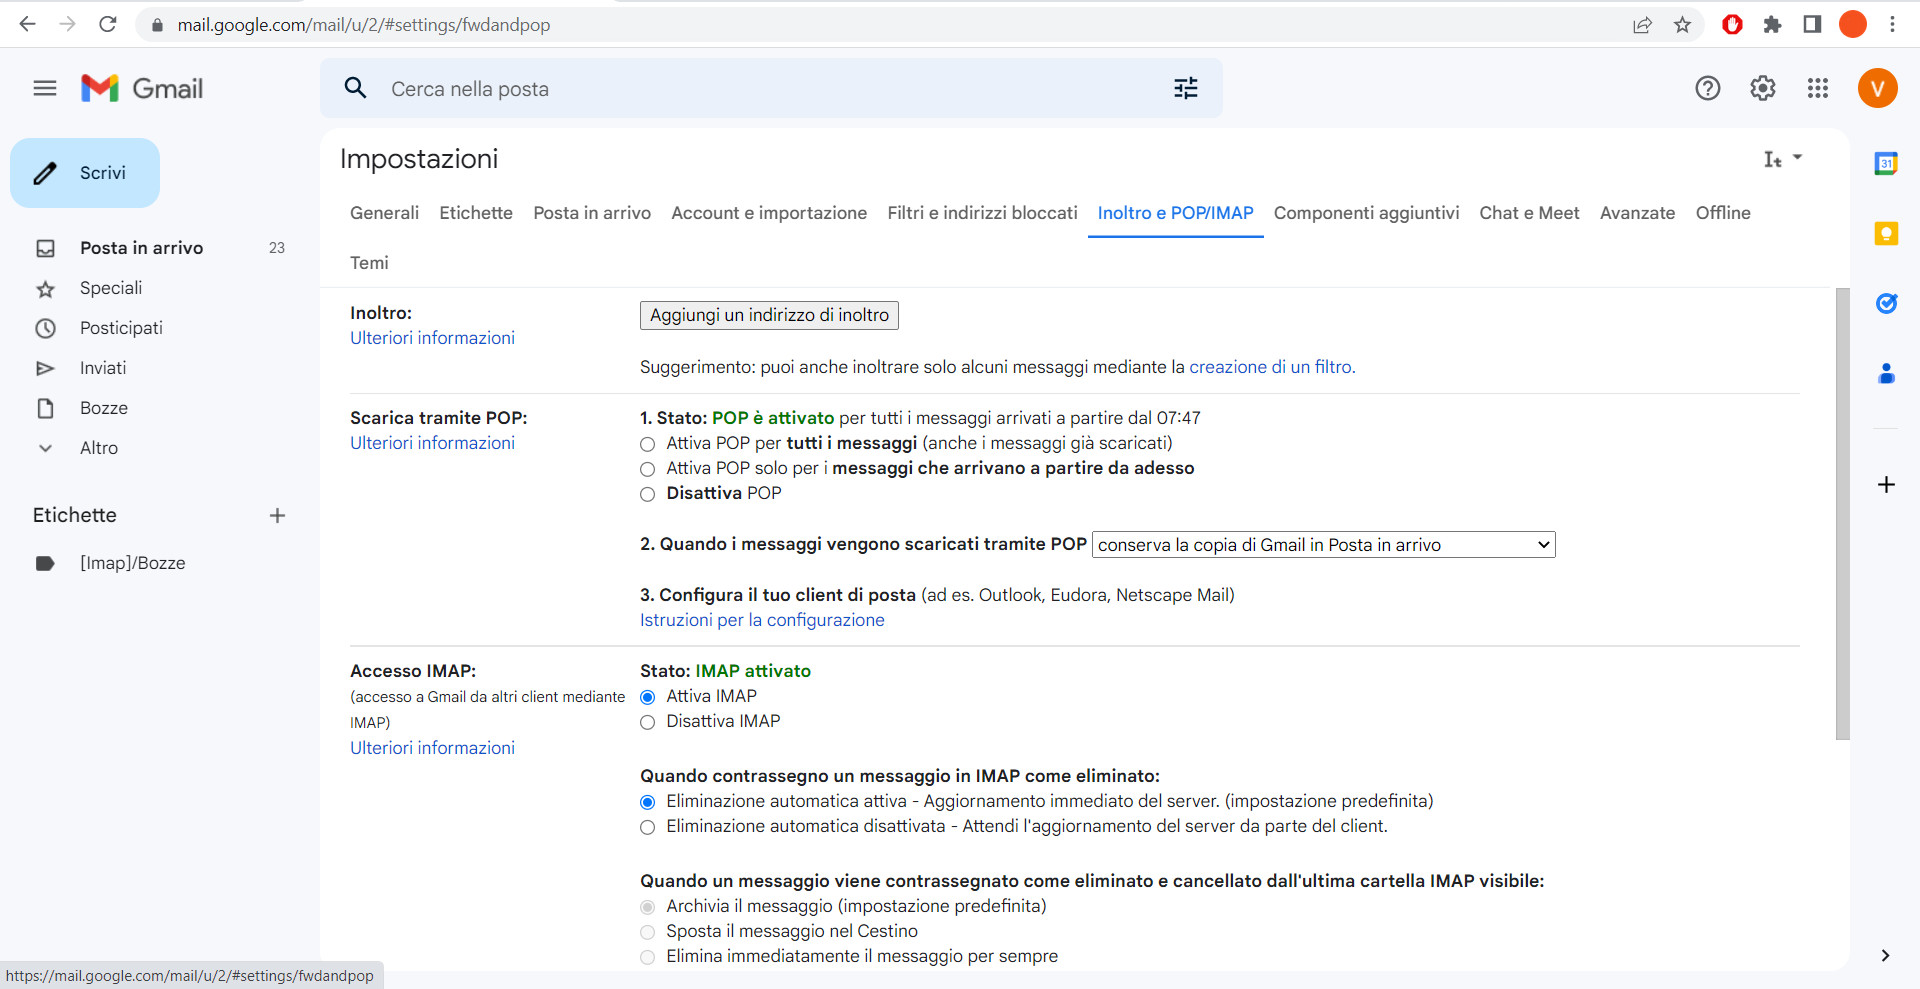
Task: Select Disattiva POP radio button
Action: (647, 494)
